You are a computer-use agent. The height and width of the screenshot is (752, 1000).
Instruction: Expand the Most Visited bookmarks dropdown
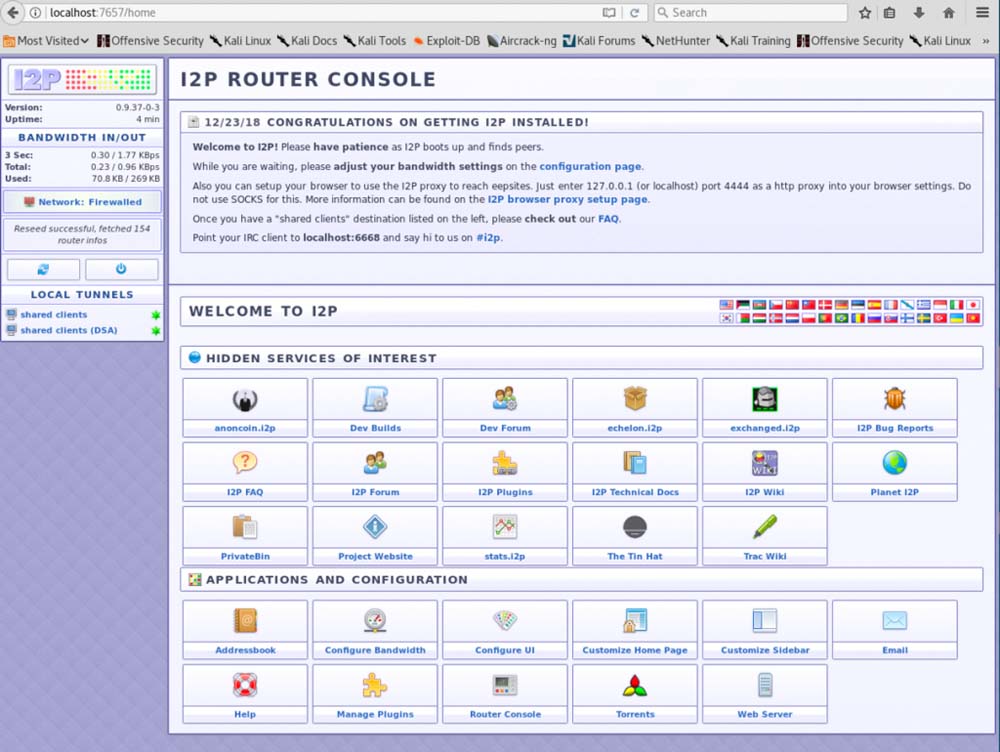coord(46,41)
